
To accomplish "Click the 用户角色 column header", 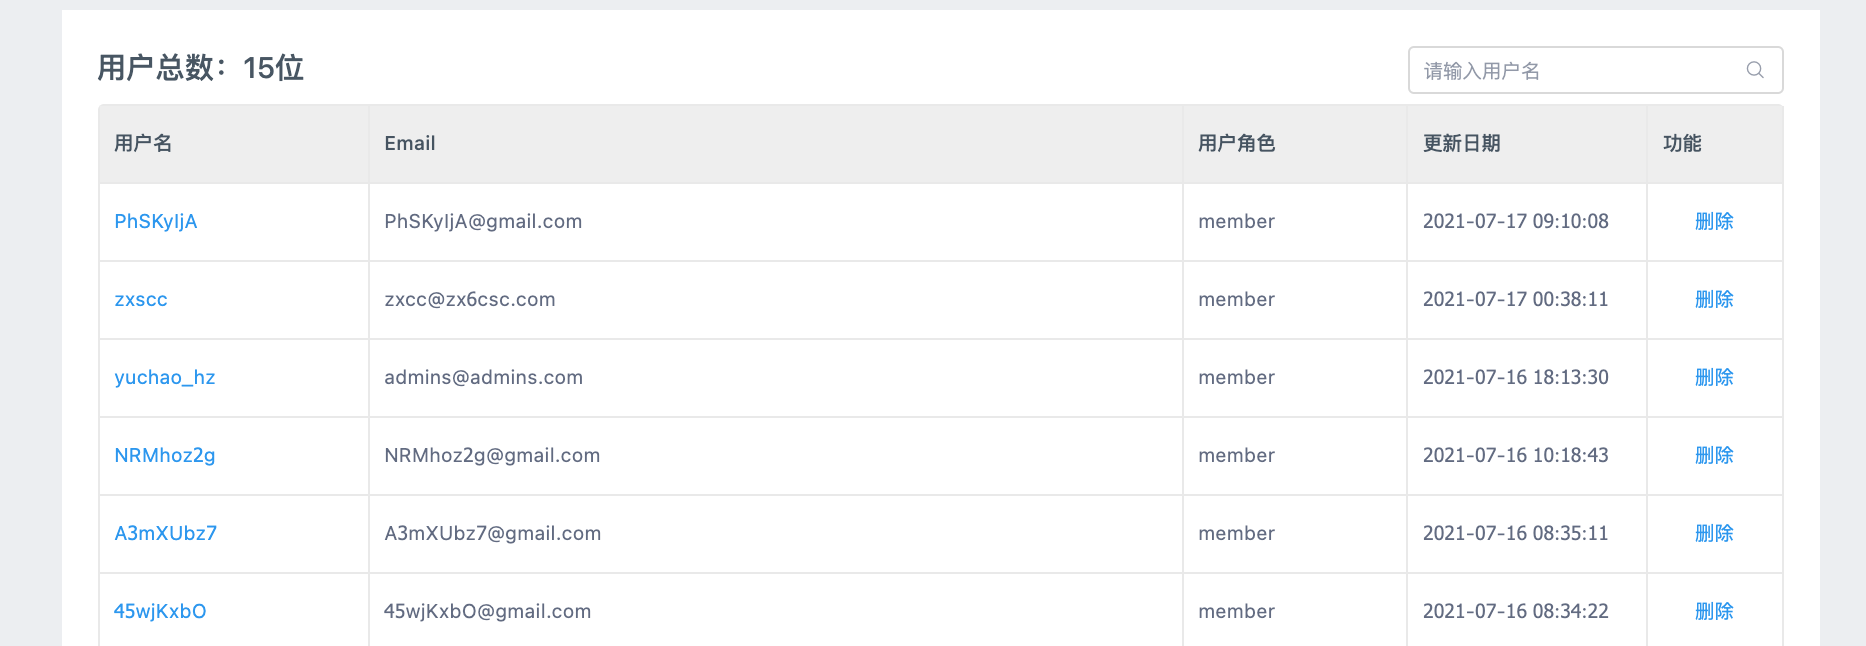I will (1235, 143).
